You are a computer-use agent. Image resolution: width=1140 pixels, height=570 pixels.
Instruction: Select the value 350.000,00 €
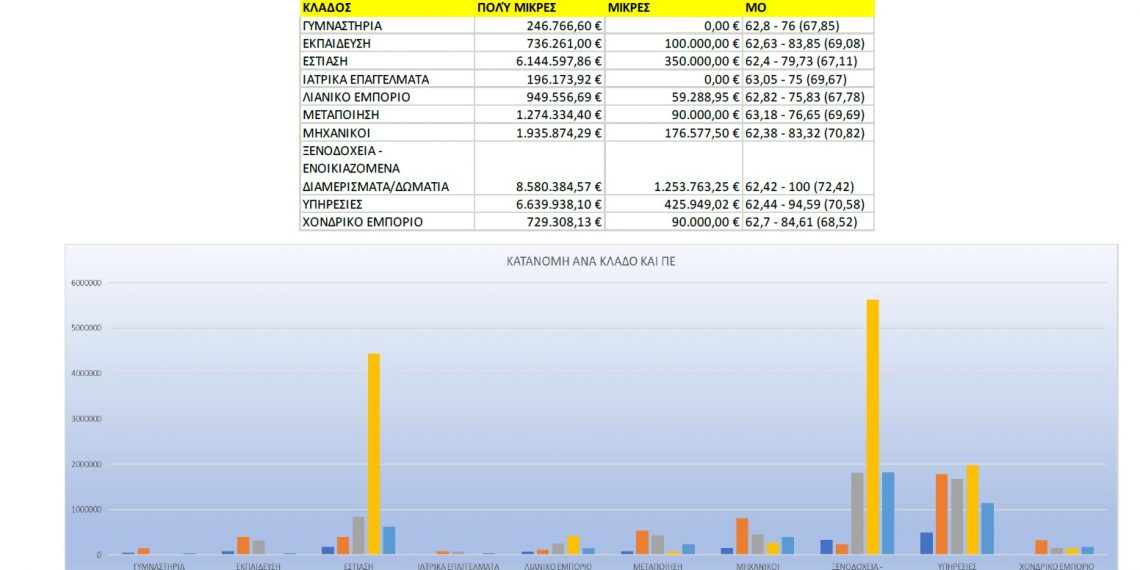pyautogui.click(x=702, y=61)
